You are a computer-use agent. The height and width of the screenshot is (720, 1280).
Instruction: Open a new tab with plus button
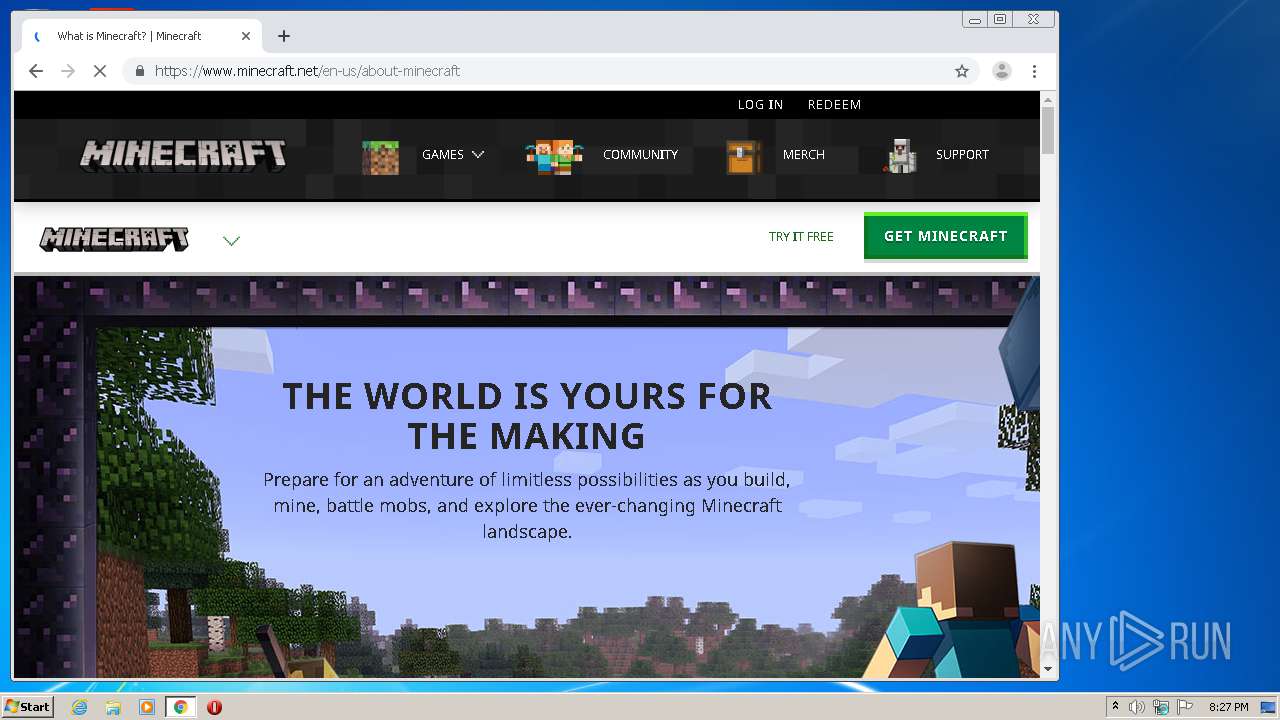coord(284,36)
